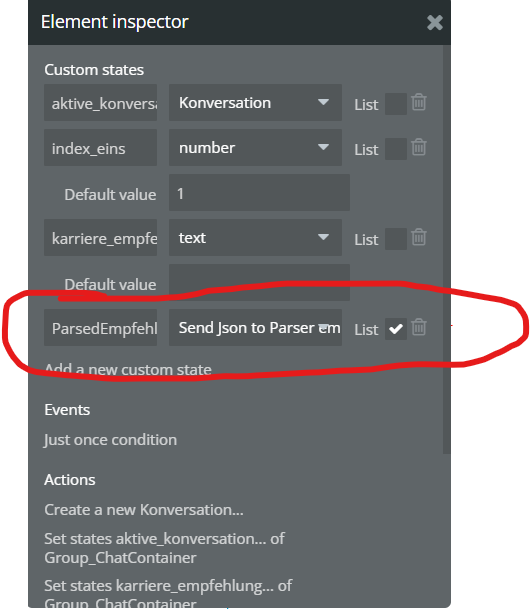
Task: Open the text type dropdown
Action: [255, 237]
